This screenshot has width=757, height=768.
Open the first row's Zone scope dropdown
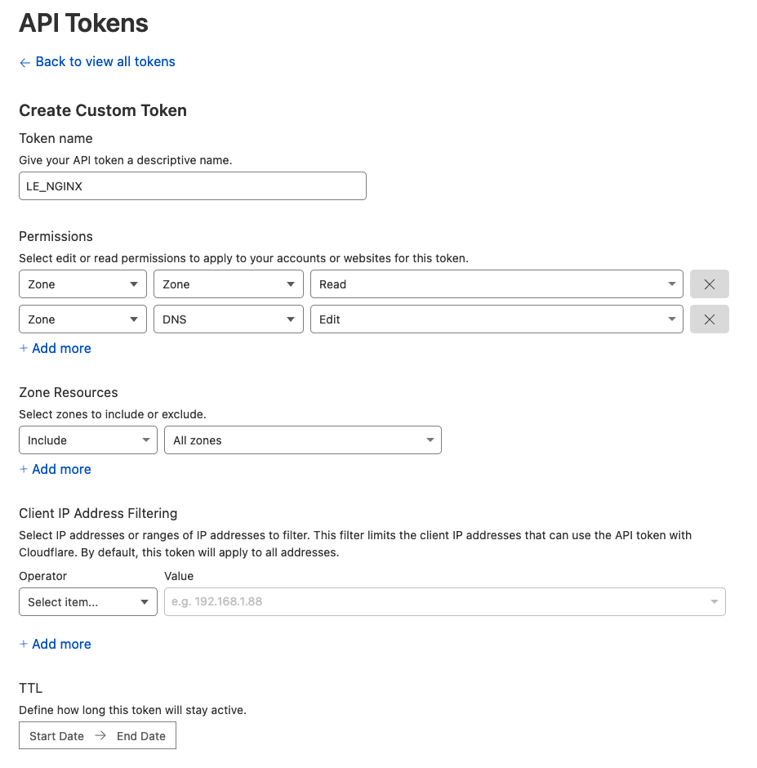click(x=83, y=284)
